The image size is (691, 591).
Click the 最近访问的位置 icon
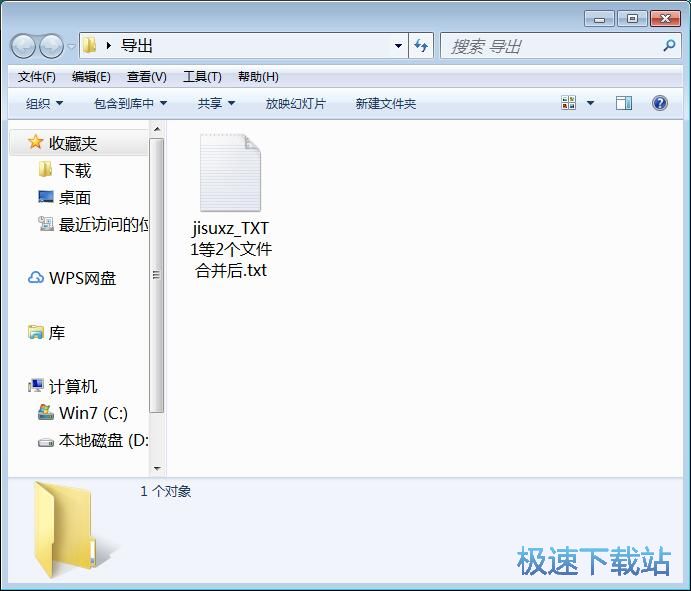[46, 223]
